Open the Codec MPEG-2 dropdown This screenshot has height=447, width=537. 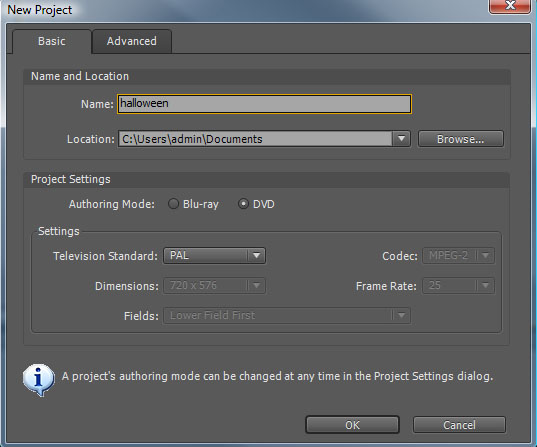pos(459,256)
